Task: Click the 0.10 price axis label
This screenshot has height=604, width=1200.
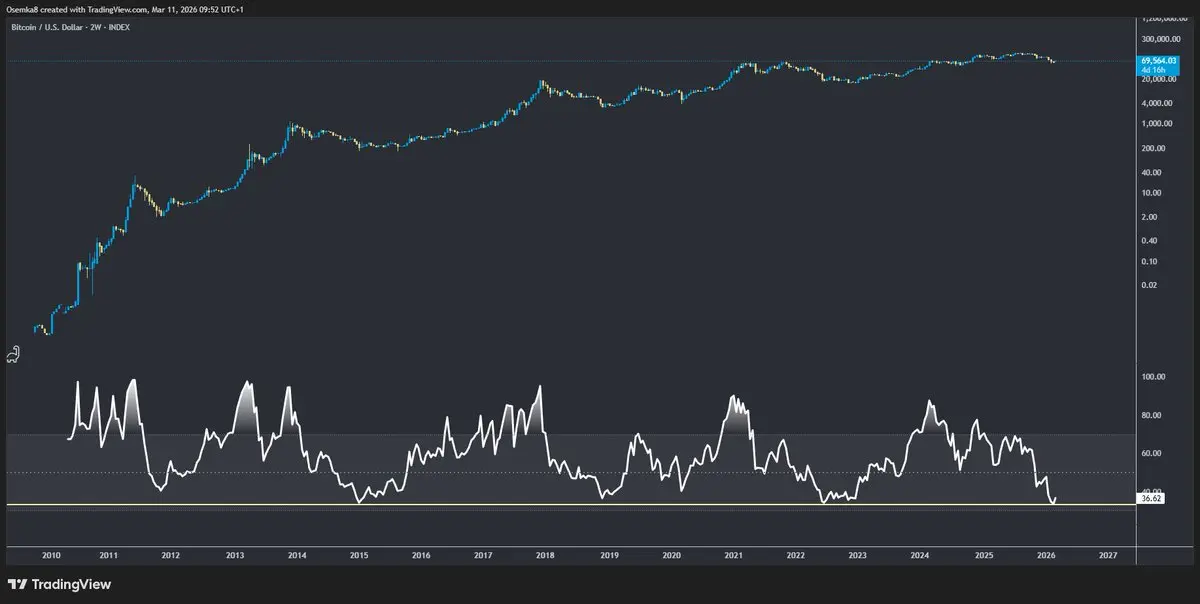Action: point(1148,261)
